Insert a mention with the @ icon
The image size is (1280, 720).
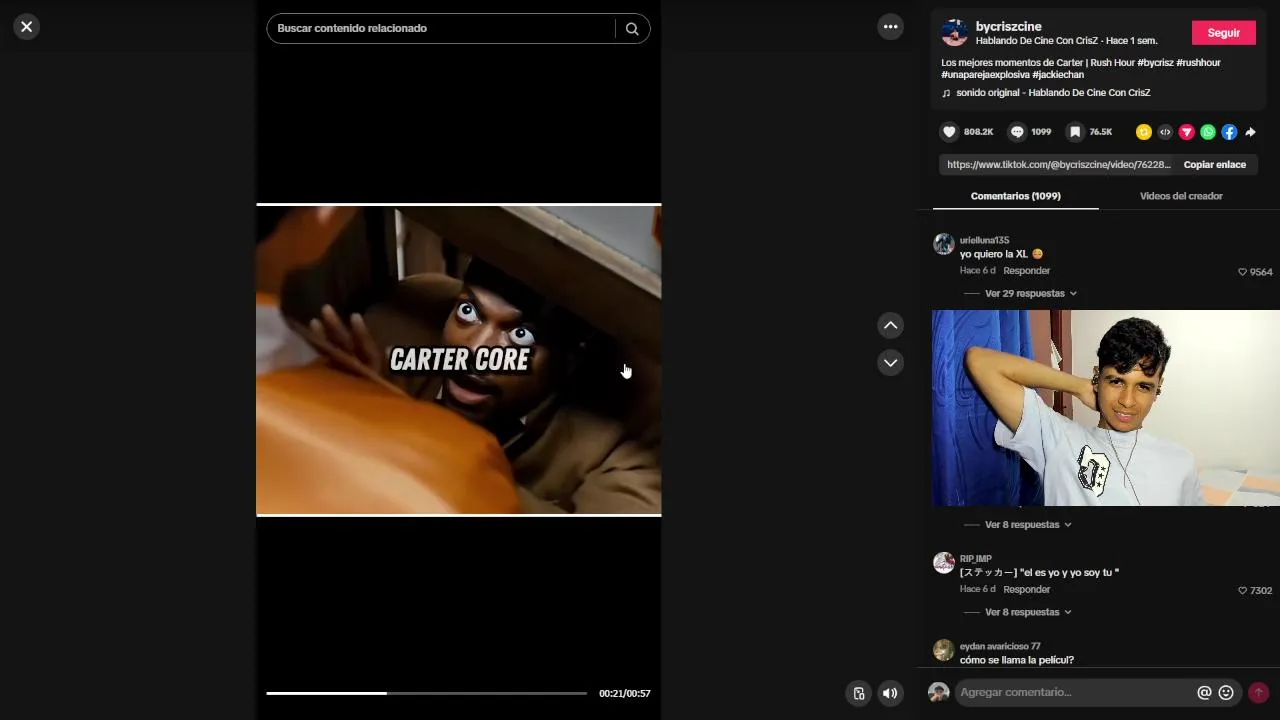[x=1204, y=692]
